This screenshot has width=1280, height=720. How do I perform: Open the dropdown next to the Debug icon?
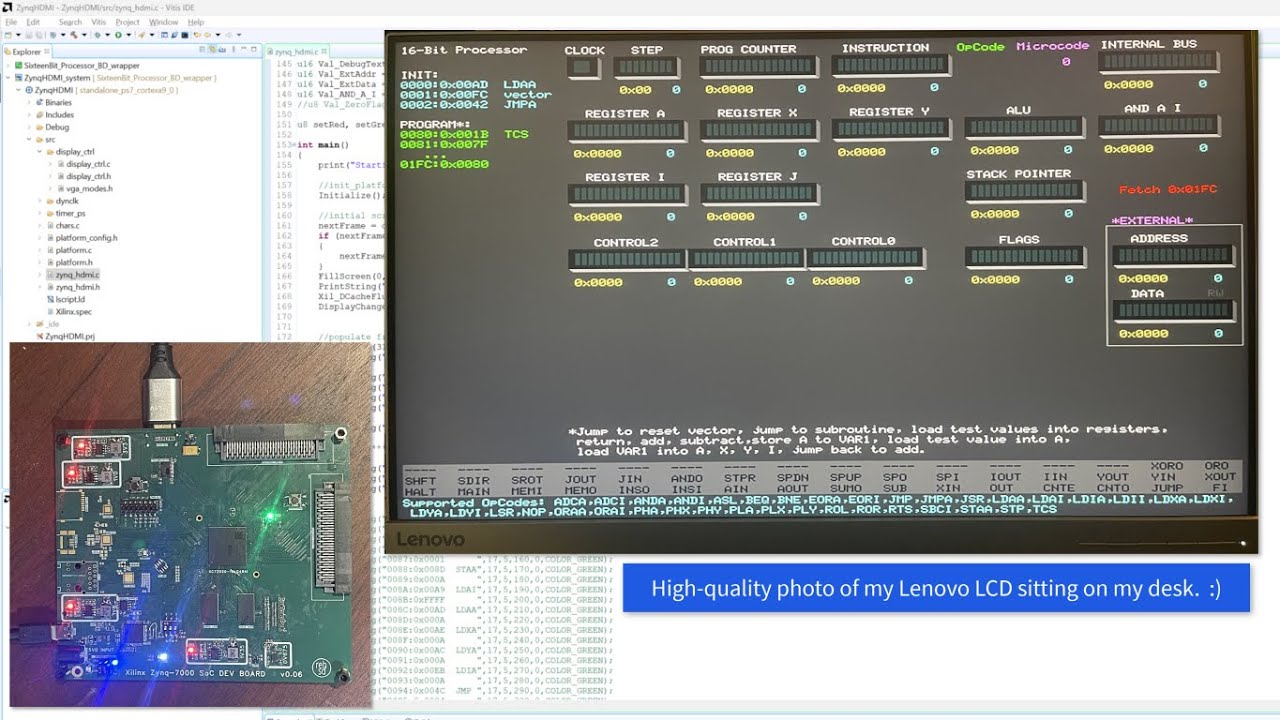point(107,35)
